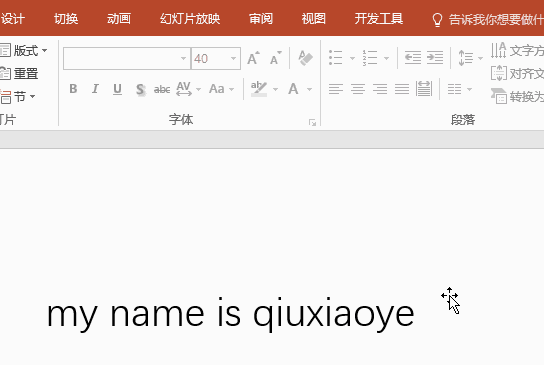Viewport: 544px width, 365px height.
Task: Click the 重置 slide button
Action: click(19, 74)
